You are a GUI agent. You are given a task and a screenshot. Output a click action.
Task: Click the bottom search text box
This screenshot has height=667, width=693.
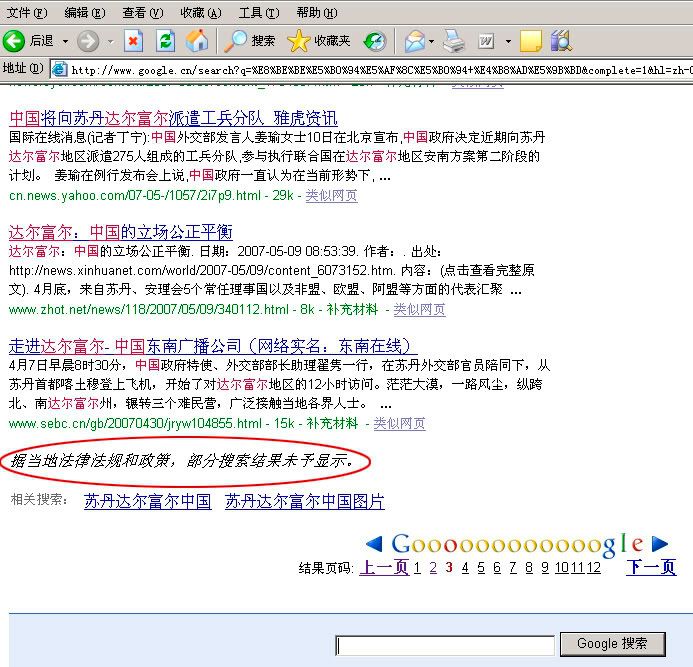[444, 645]
